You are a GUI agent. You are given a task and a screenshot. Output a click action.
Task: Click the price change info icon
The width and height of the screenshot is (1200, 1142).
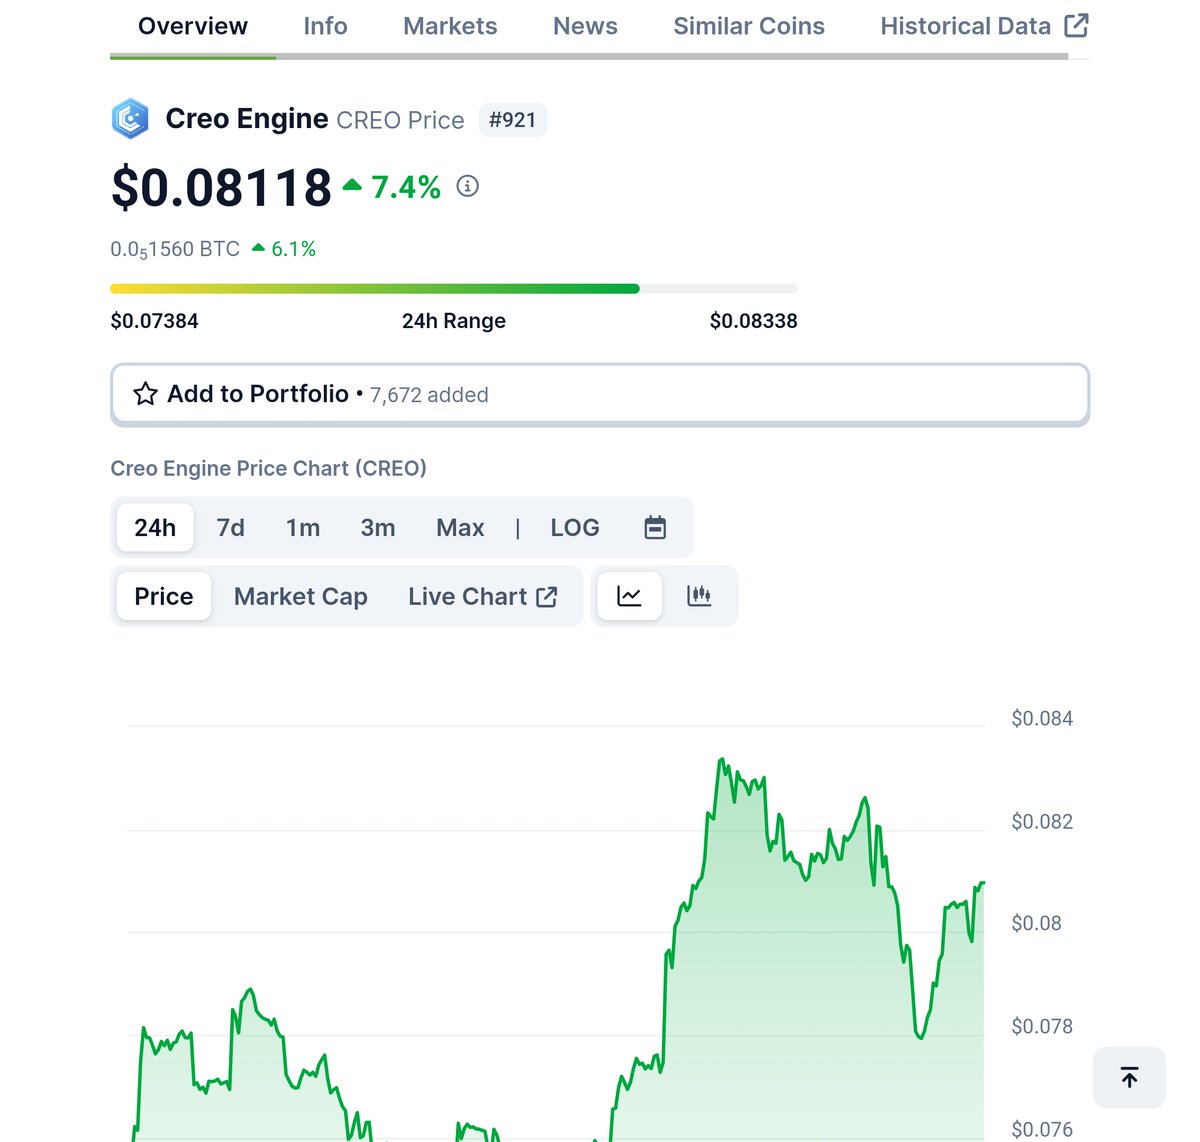[x=467, y=186]
